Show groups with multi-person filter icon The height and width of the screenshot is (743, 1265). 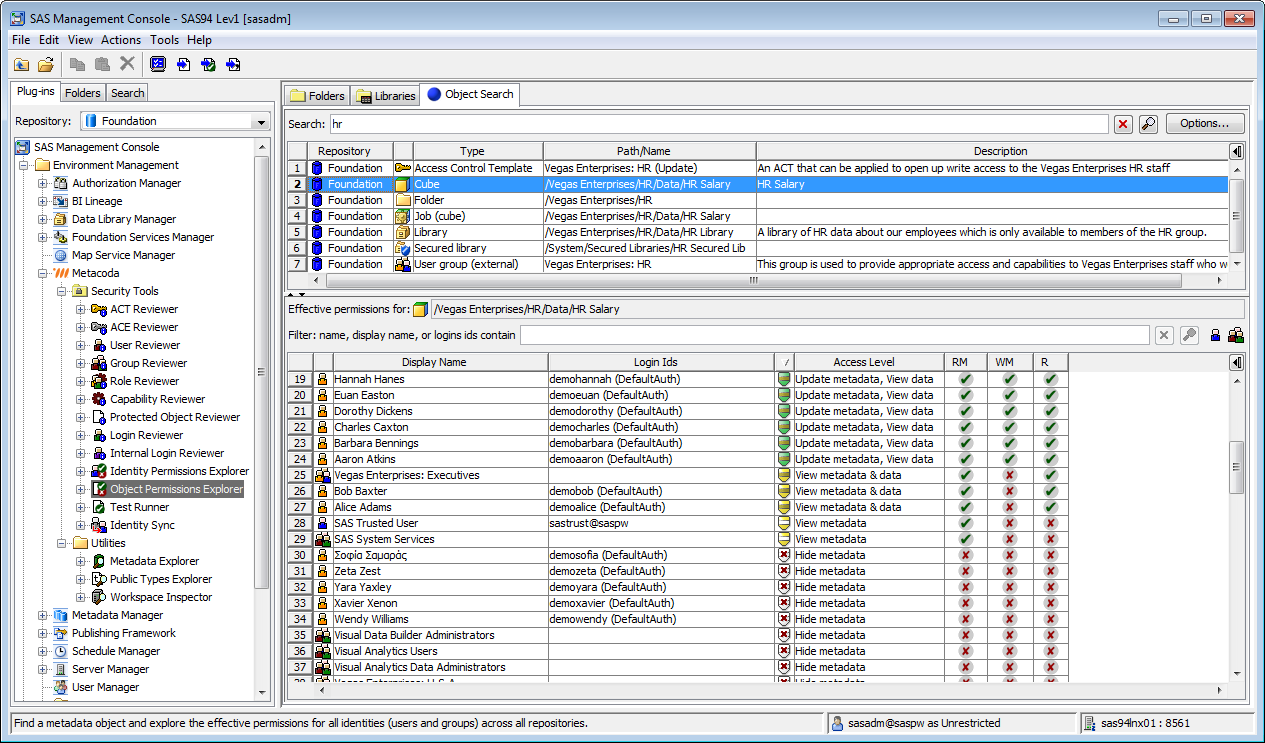(x=1236, y=335)
